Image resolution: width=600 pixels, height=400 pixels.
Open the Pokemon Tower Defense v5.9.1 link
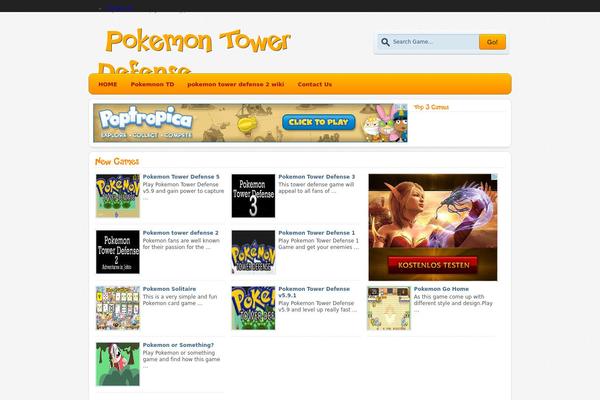click(314, 292)
